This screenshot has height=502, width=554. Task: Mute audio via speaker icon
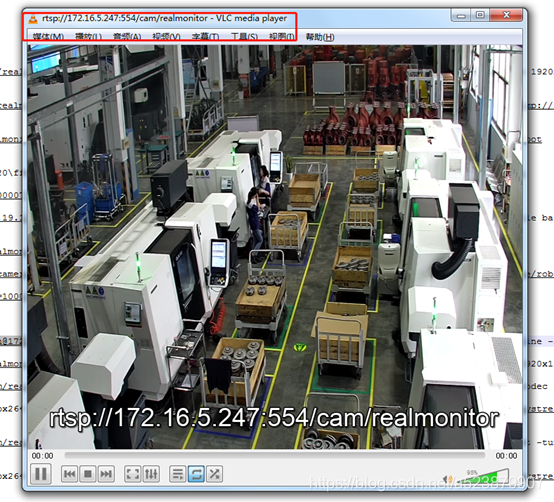(x=448, y=479)
